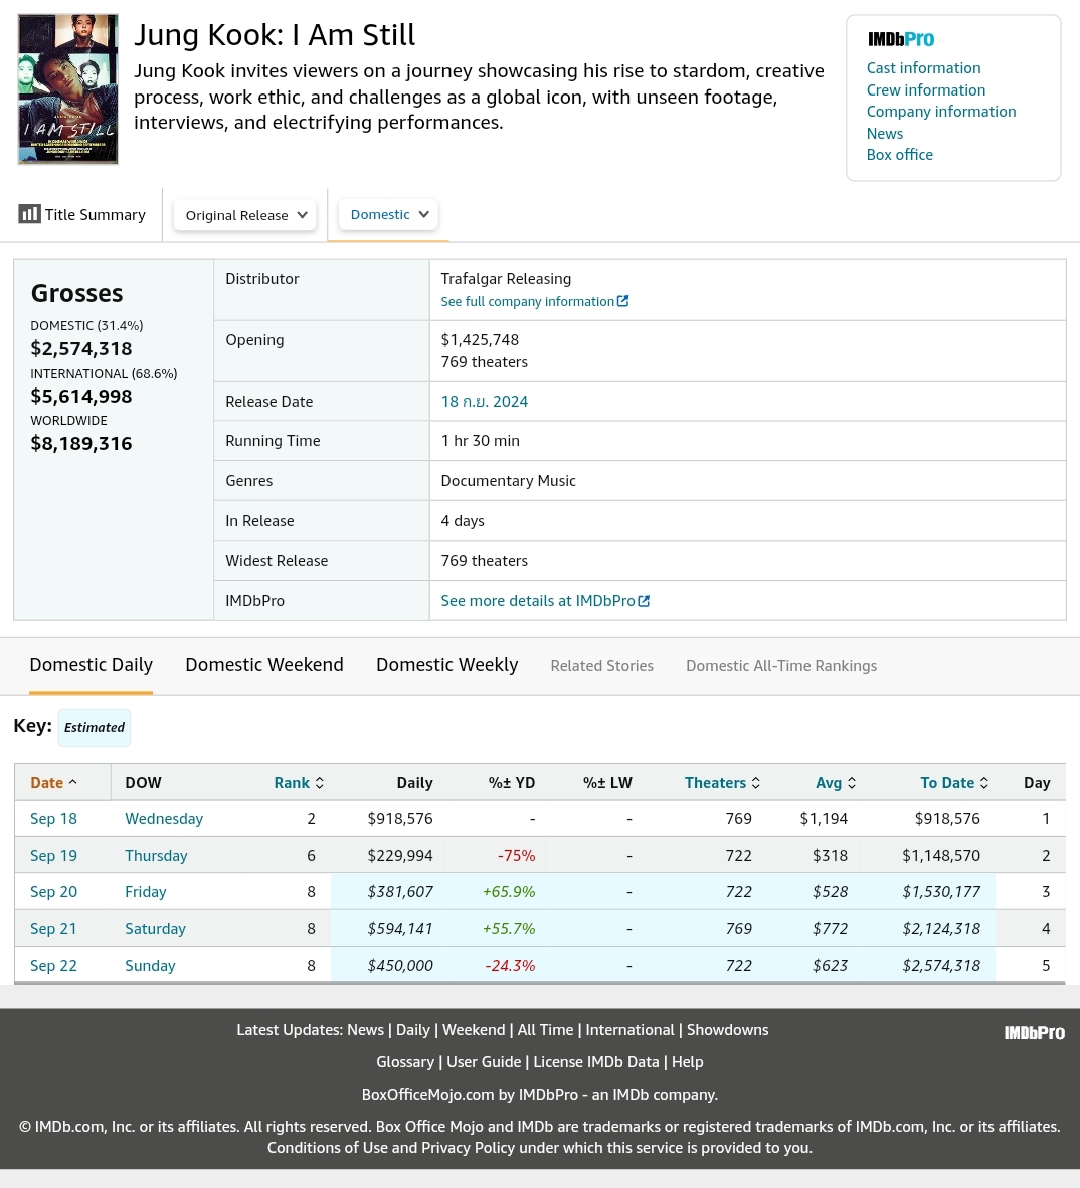This screenshot has height=1188, width=1080.
Task: Click the Thursday day-of-week link
Action: (156, 856)
